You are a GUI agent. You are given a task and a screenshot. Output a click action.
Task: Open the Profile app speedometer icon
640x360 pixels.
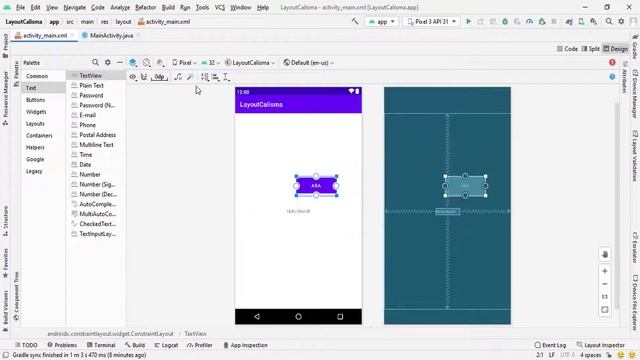[x=529, y=22]
